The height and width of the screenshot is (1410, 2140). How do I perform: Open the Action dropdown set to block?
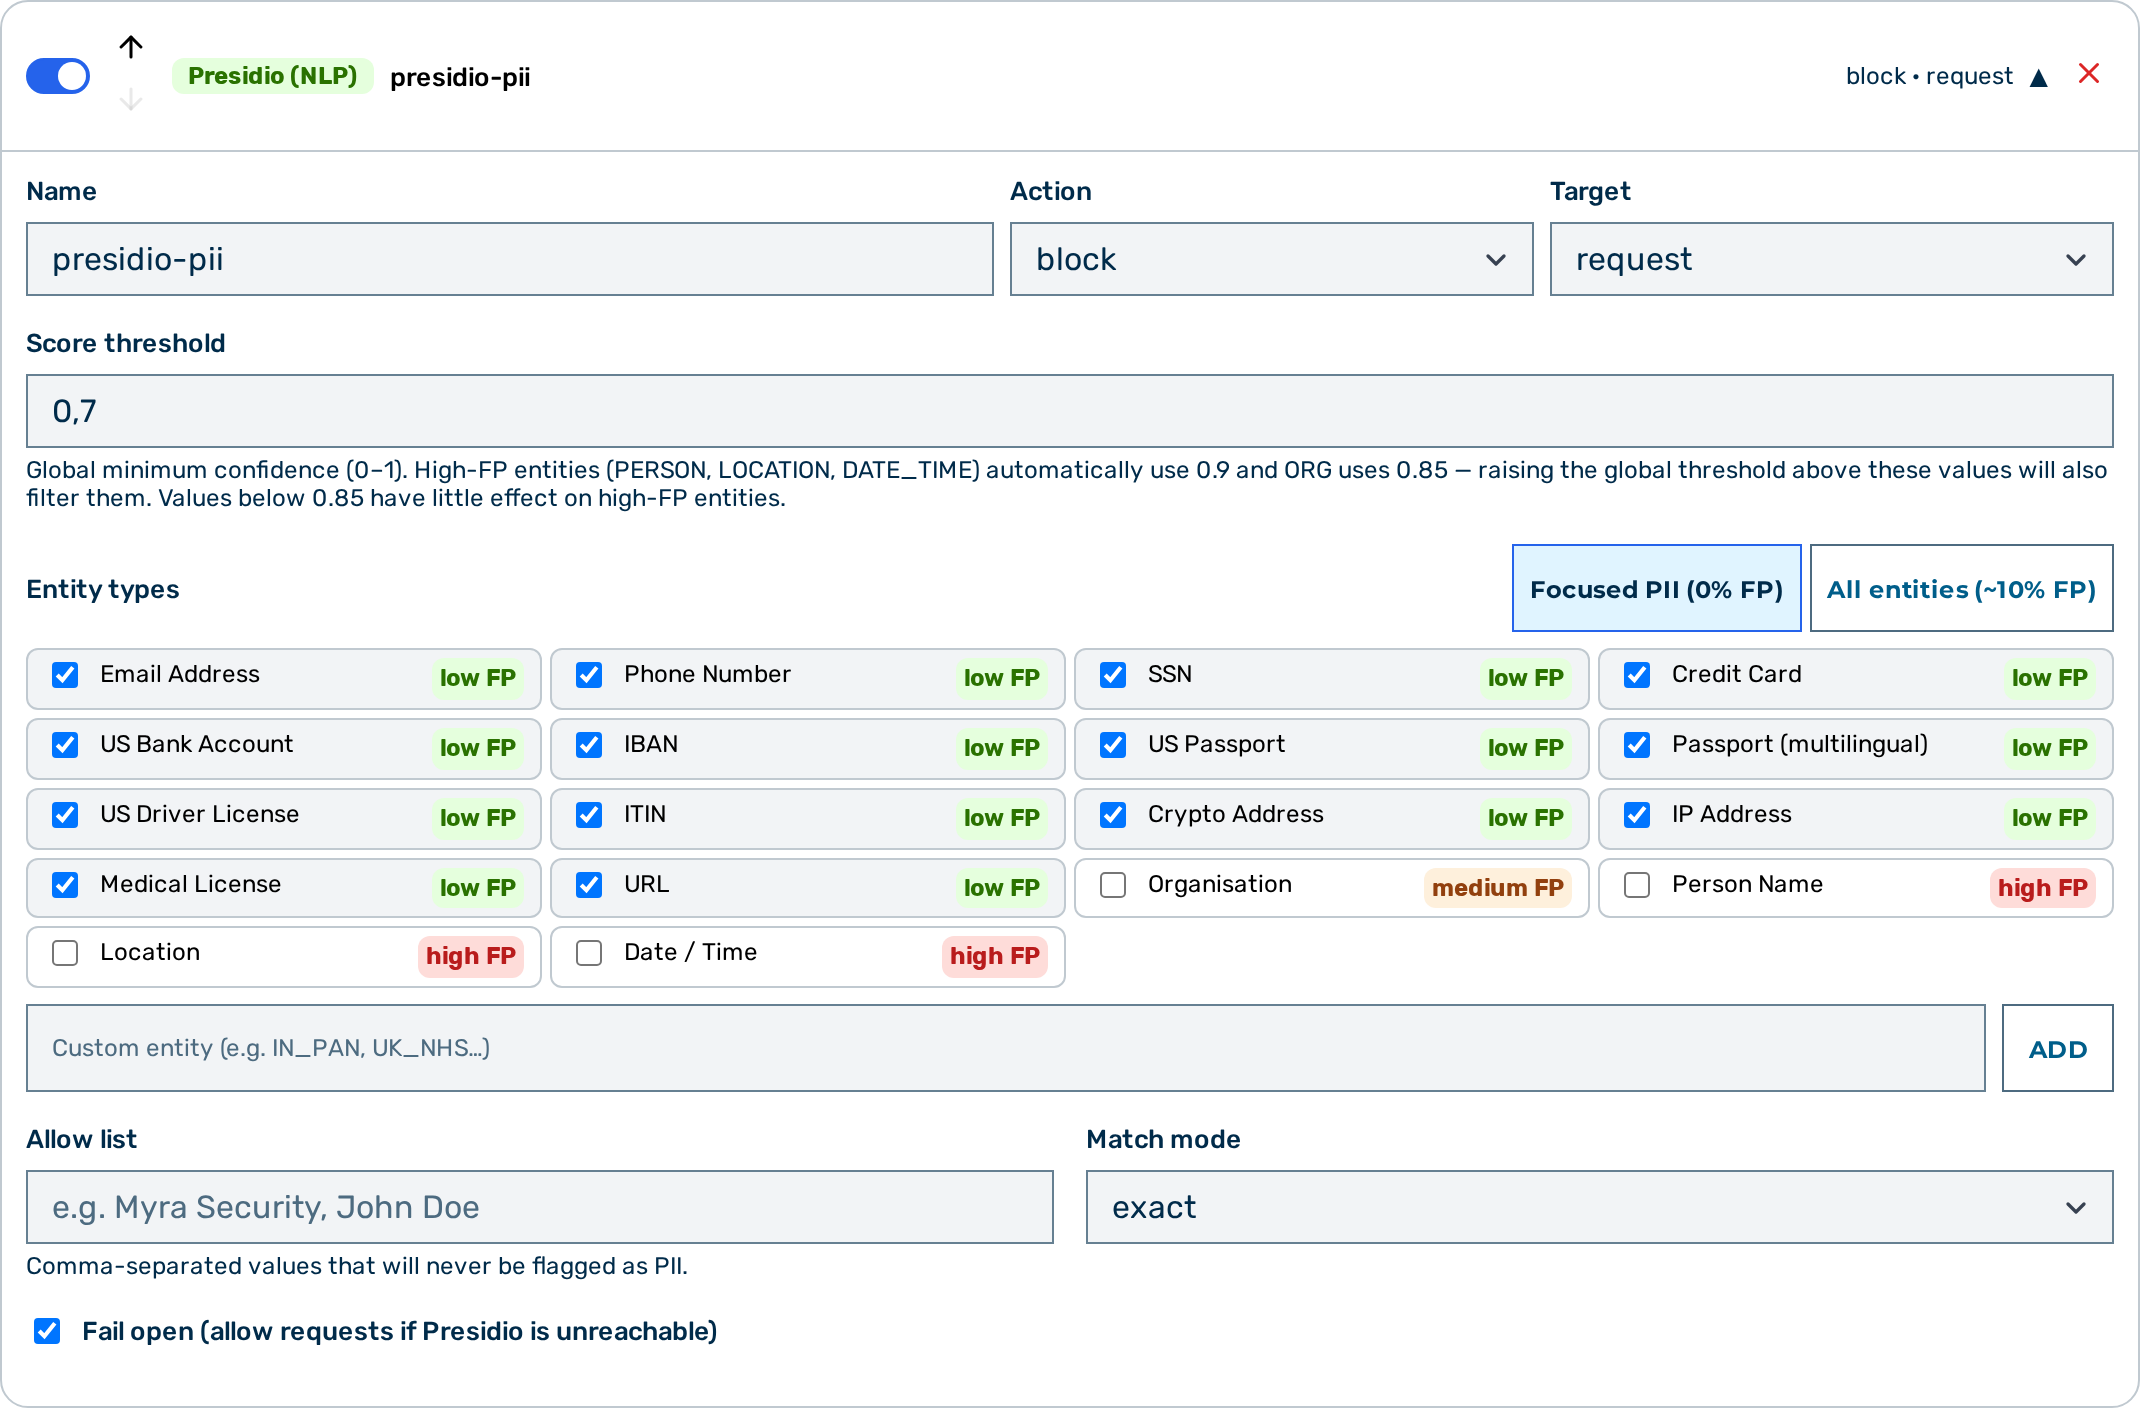[x=1271, y=259]
